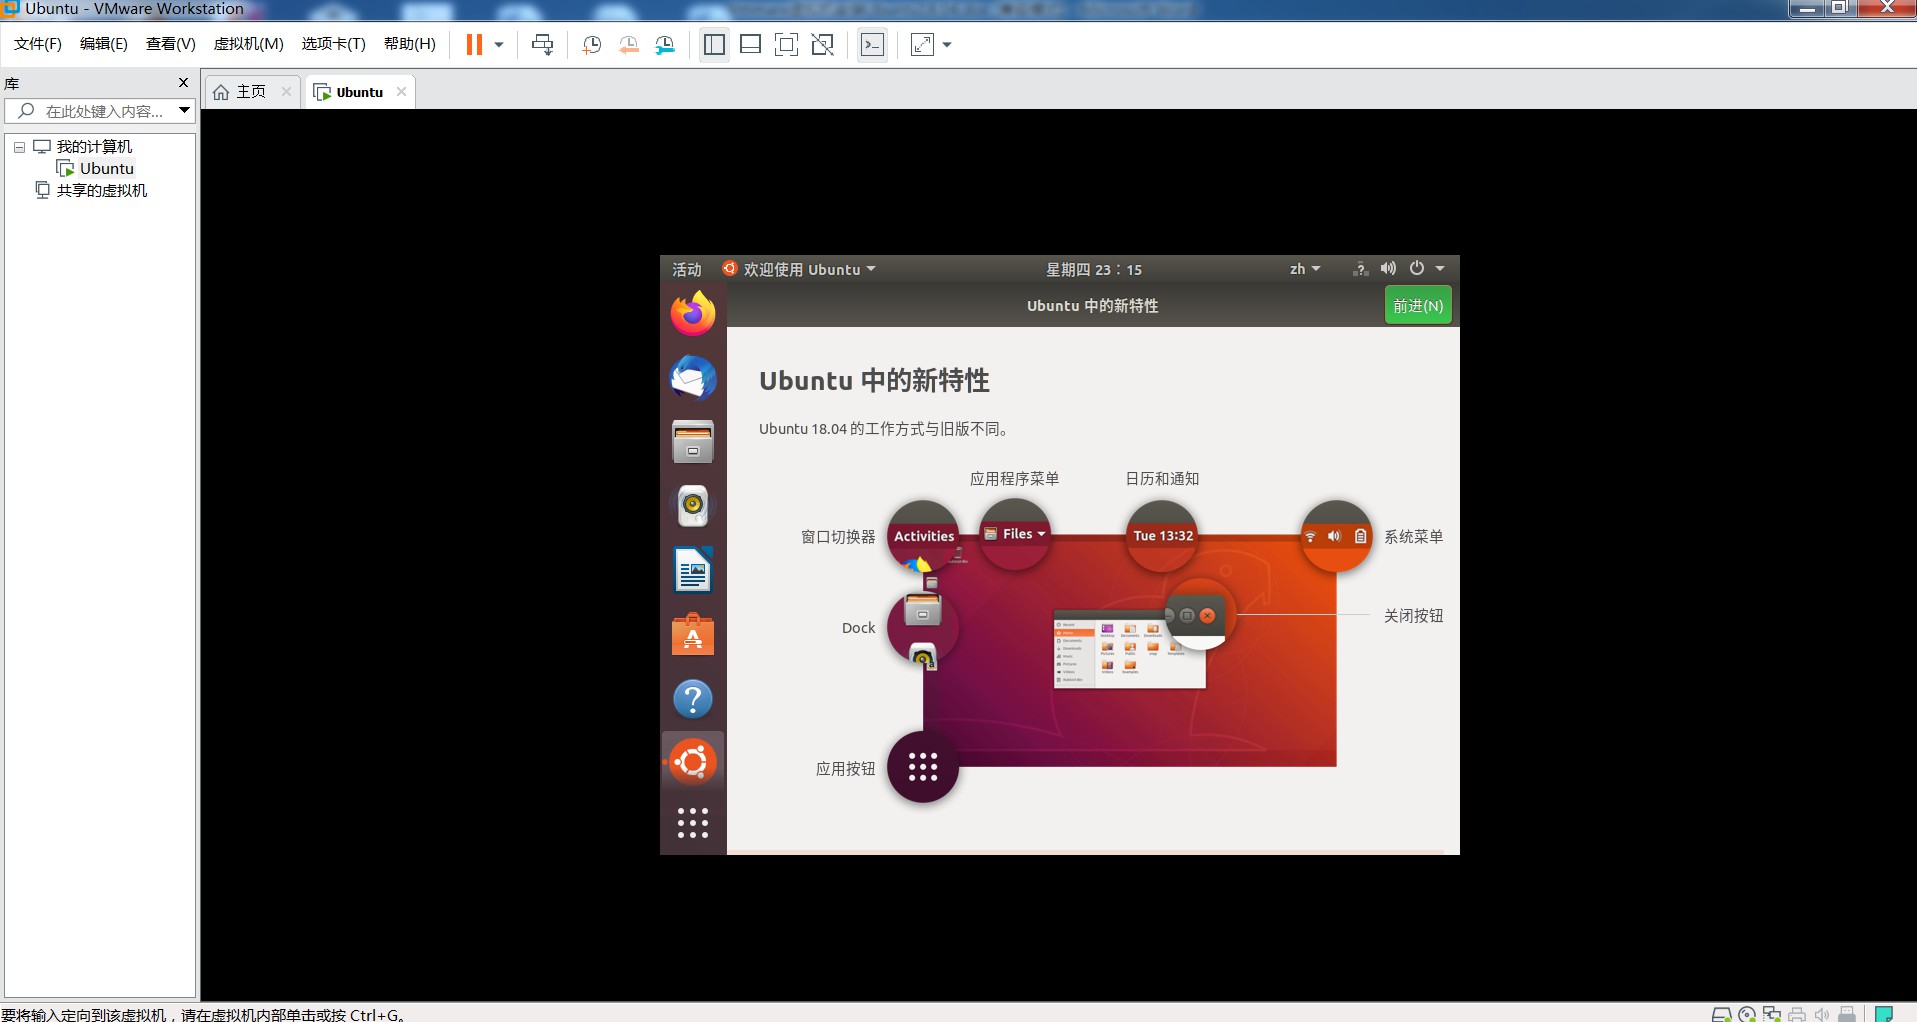Open Ubuntu Software from the dock

click(x=693, y=635)
